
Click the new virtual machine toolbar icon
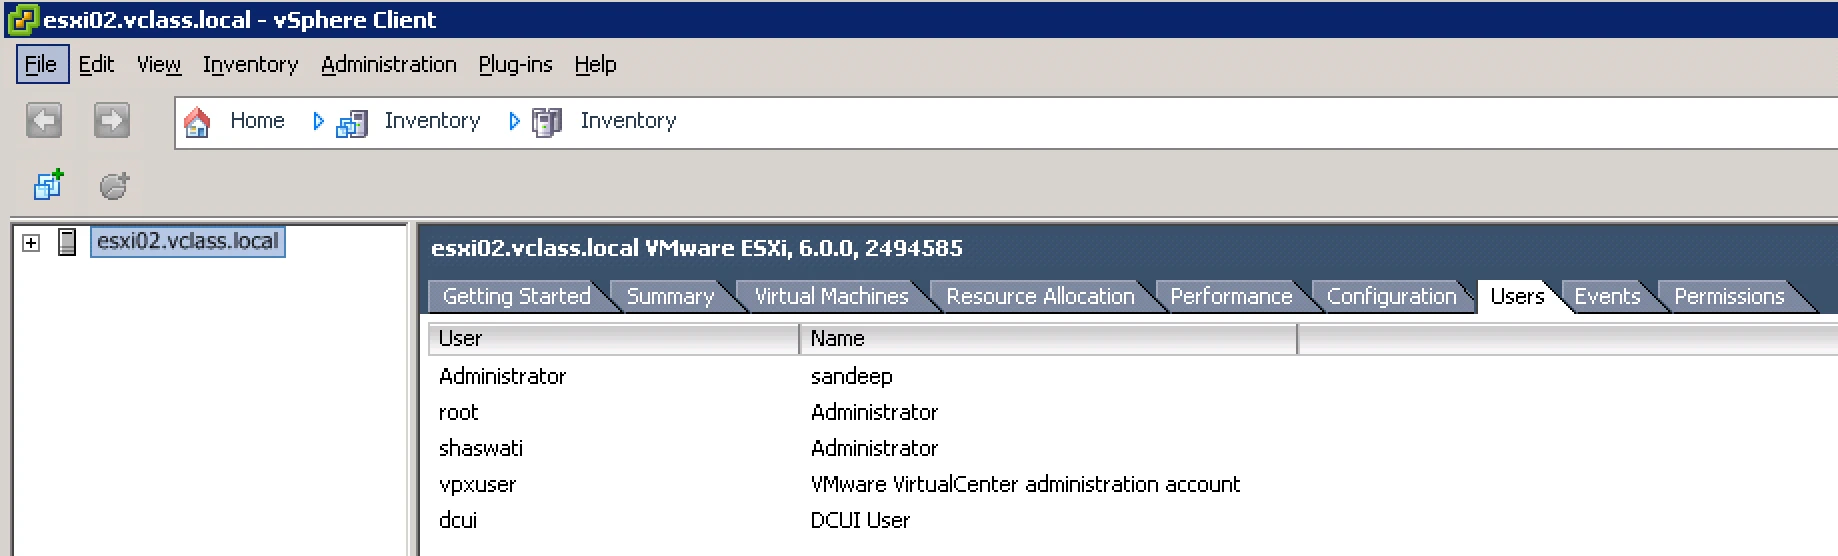pyautogui.click(x=49, y=185)
